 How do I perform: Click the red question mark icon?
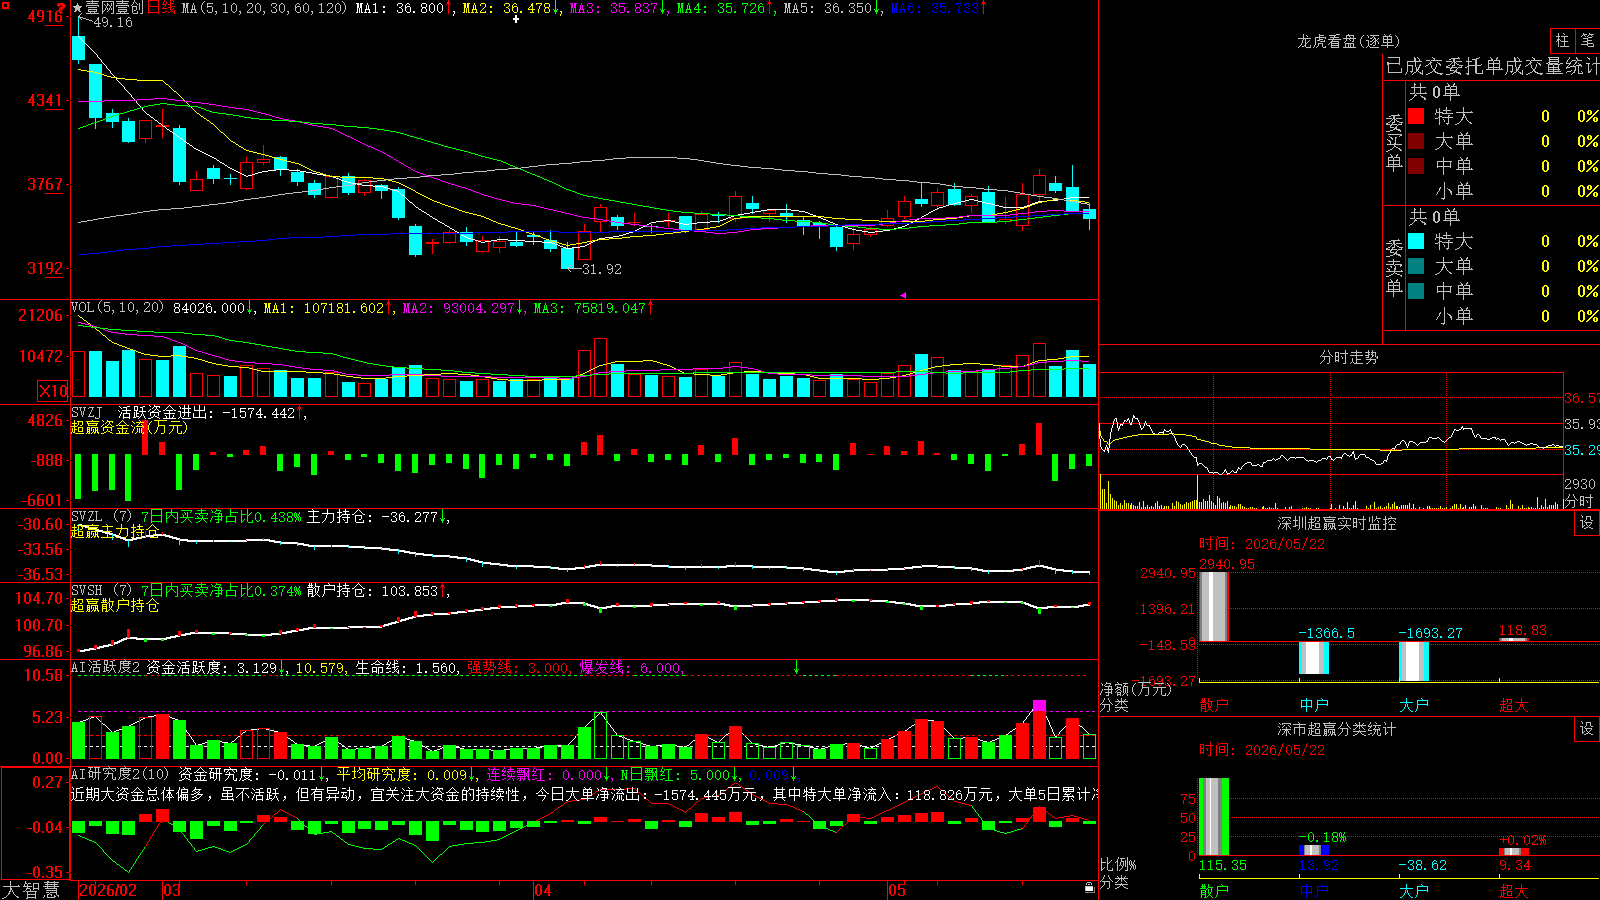click(x=62, y=8)
